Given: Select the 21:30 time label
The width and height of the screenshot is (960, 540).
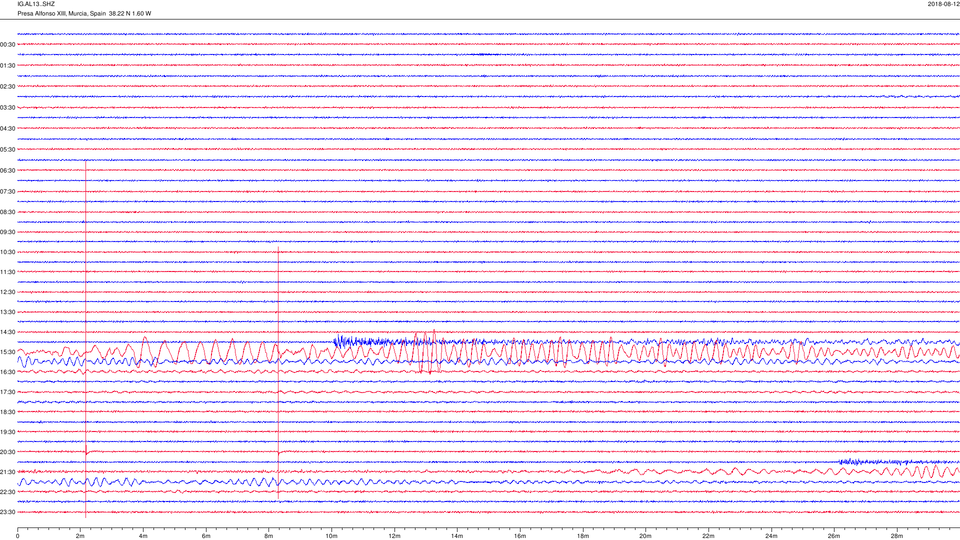Looking at the screenshot, I should coord(8,472).
